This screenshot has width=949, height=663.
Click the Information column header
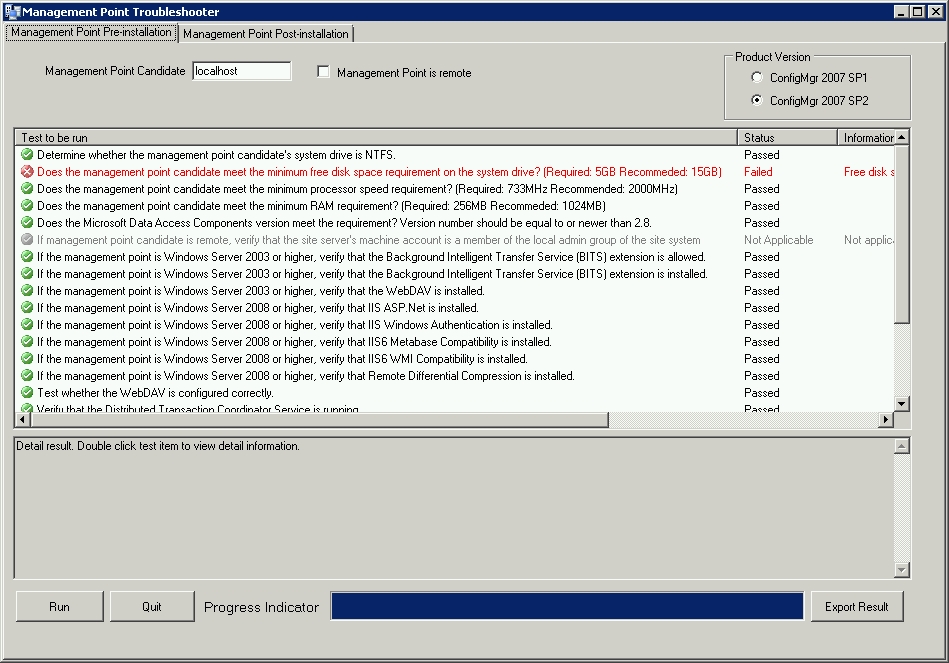pyautogui.click(x=866, y=137)
